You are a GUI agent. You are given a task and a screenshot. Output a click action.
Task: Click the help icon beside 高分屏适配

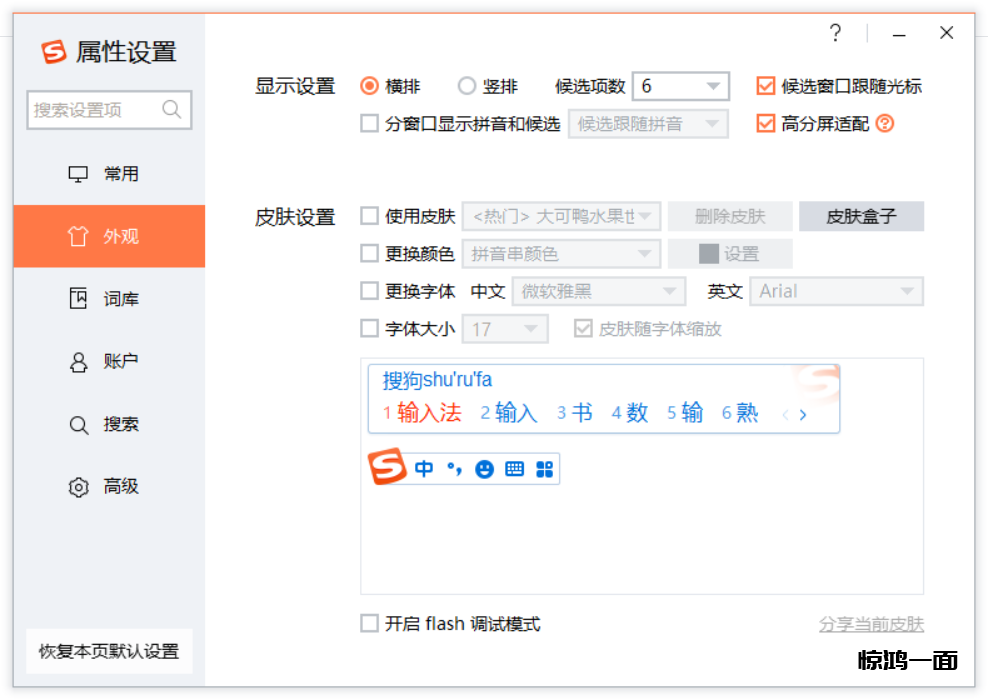884,124
